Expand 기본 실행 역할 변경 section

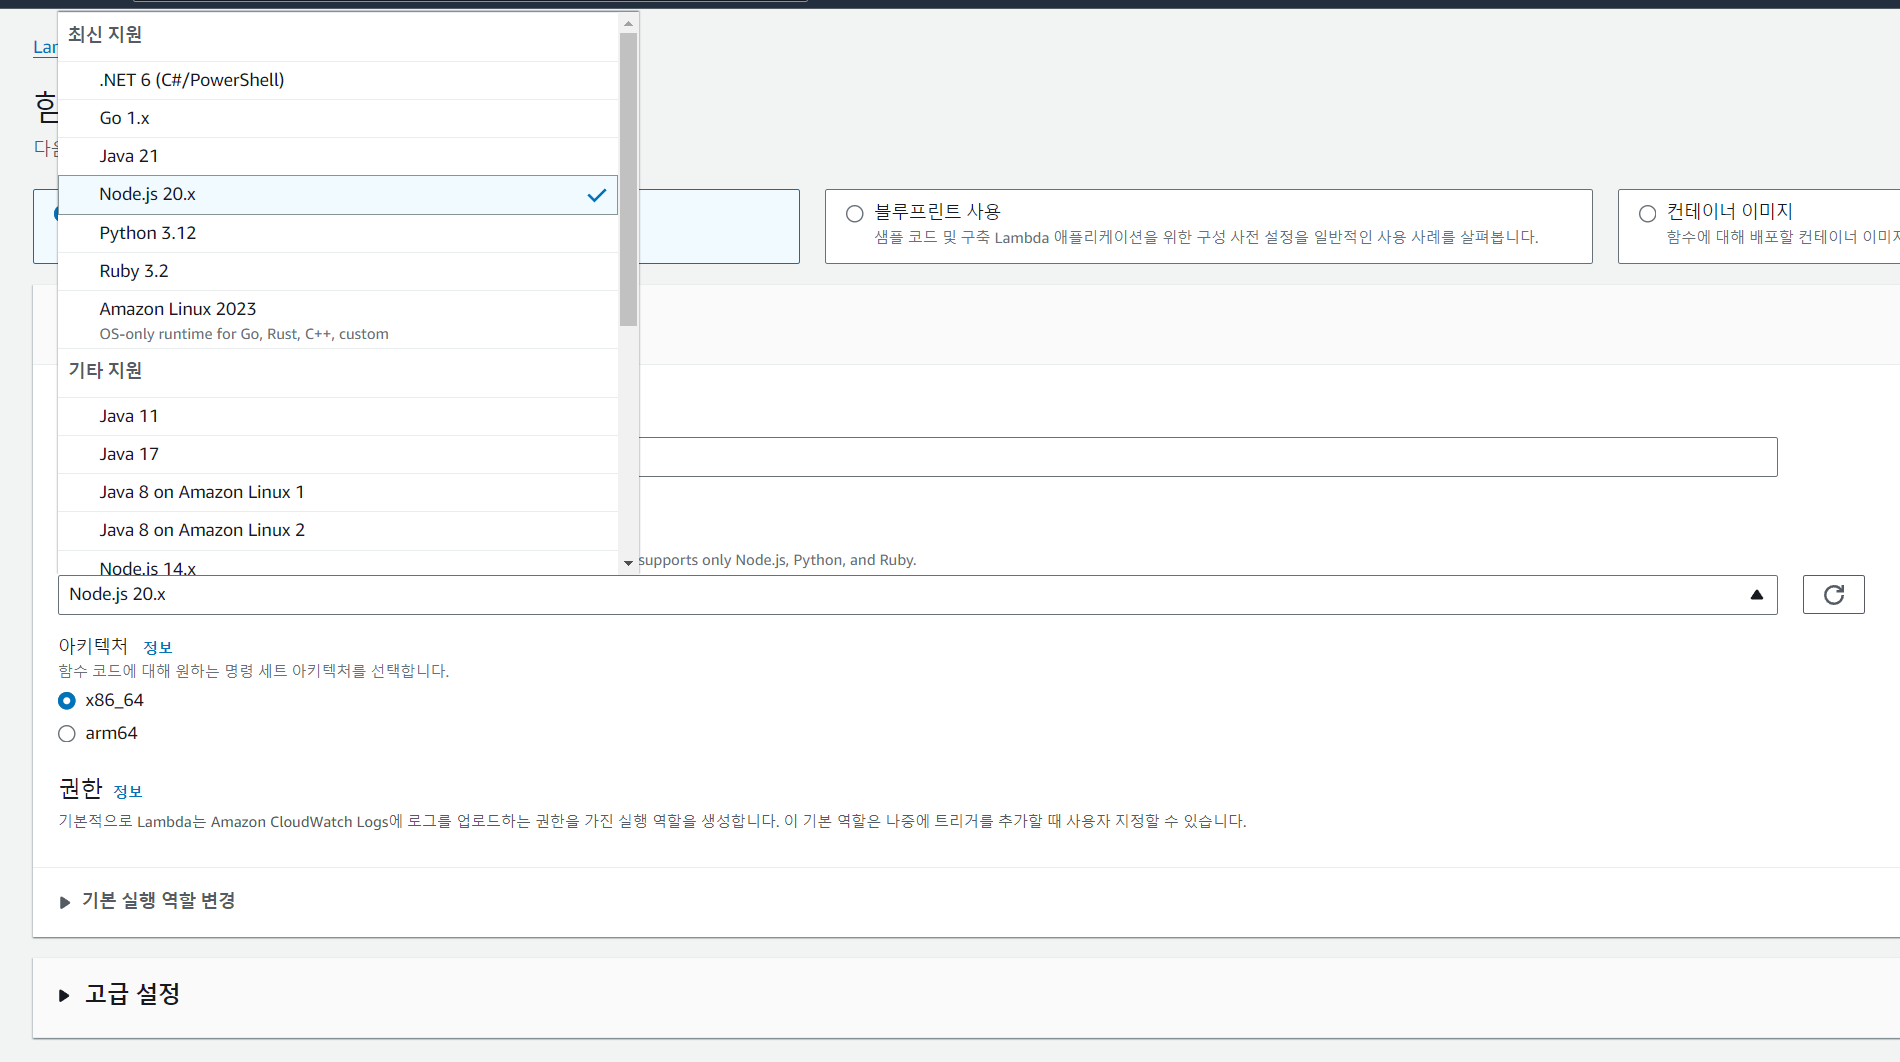(x=148, y=901)
